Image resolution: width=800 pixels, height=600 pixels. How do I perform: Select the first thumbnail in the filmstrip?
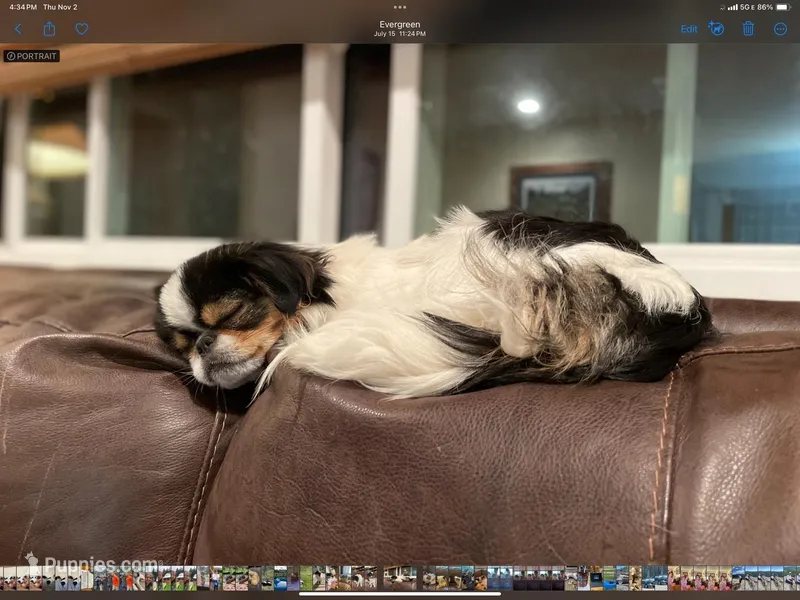click(x=7, y=578)
